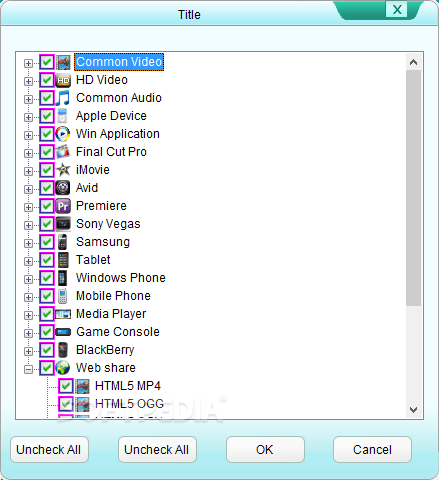Image resolution: width=439 pixels, height=480 pixels.
Task: Select the 'Samsung' label
Action: [103, 242]
